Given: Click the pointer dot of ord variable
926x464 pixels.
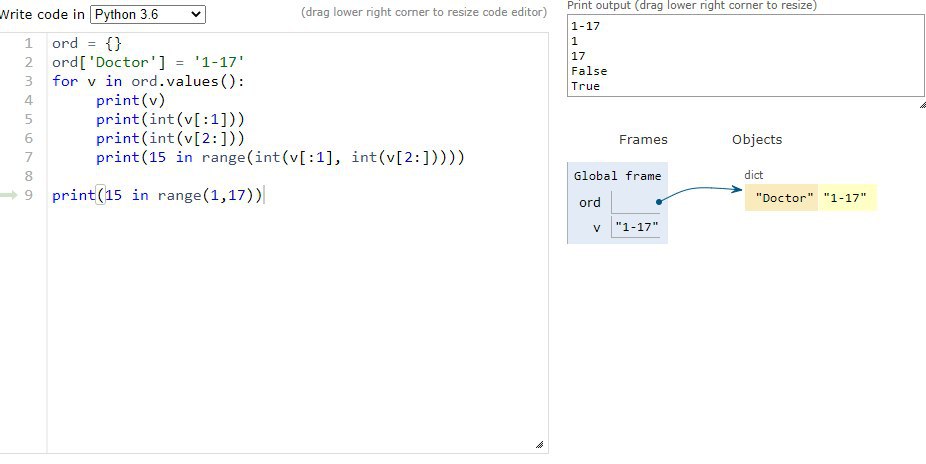Looking at the screenshot, I should tap(659, 201).
